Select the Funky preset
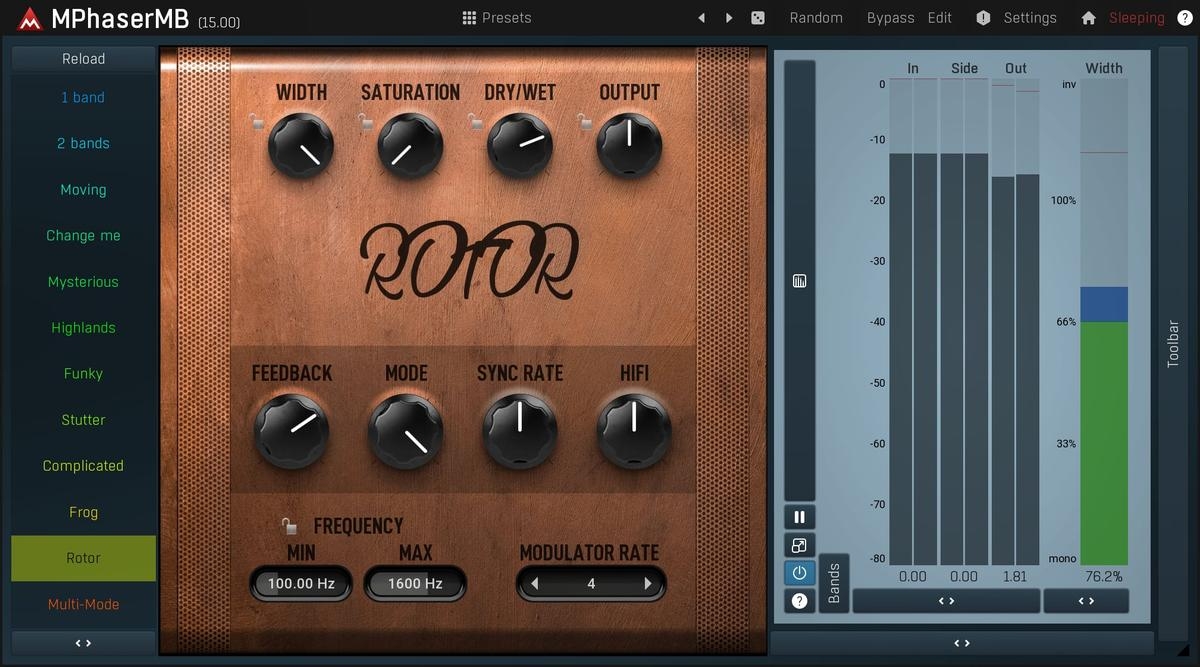Viewport: 1200px width, 667px height. [x=83, y=374]
